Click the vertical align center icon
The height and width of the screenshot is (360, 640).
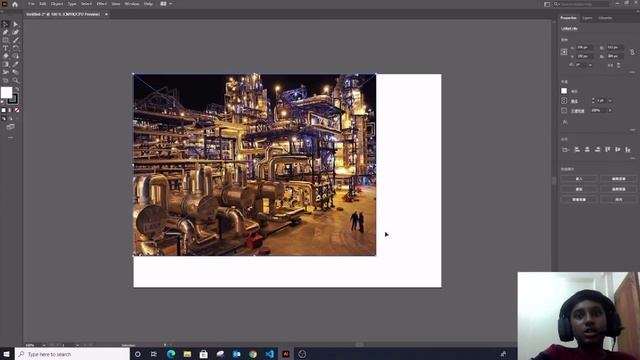618,149
